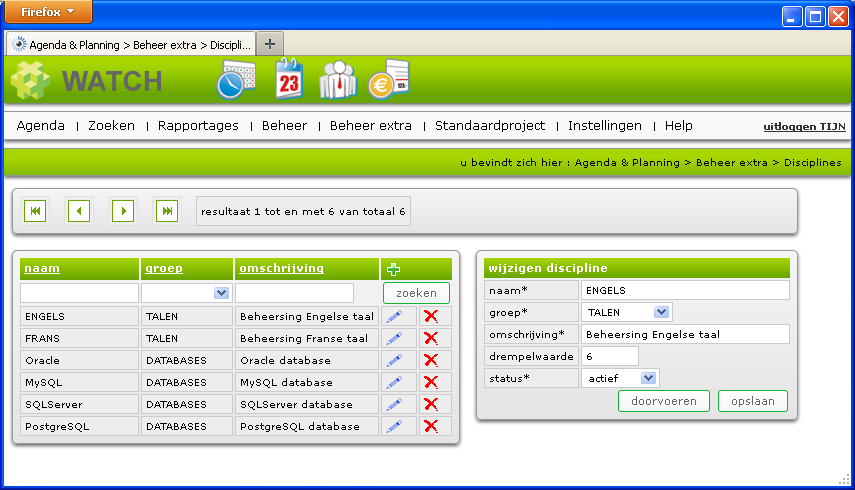The width and height of the screenshot is (855, 490).
Task: Edit the ENGELS row with pencil
Action: point(394,316)
